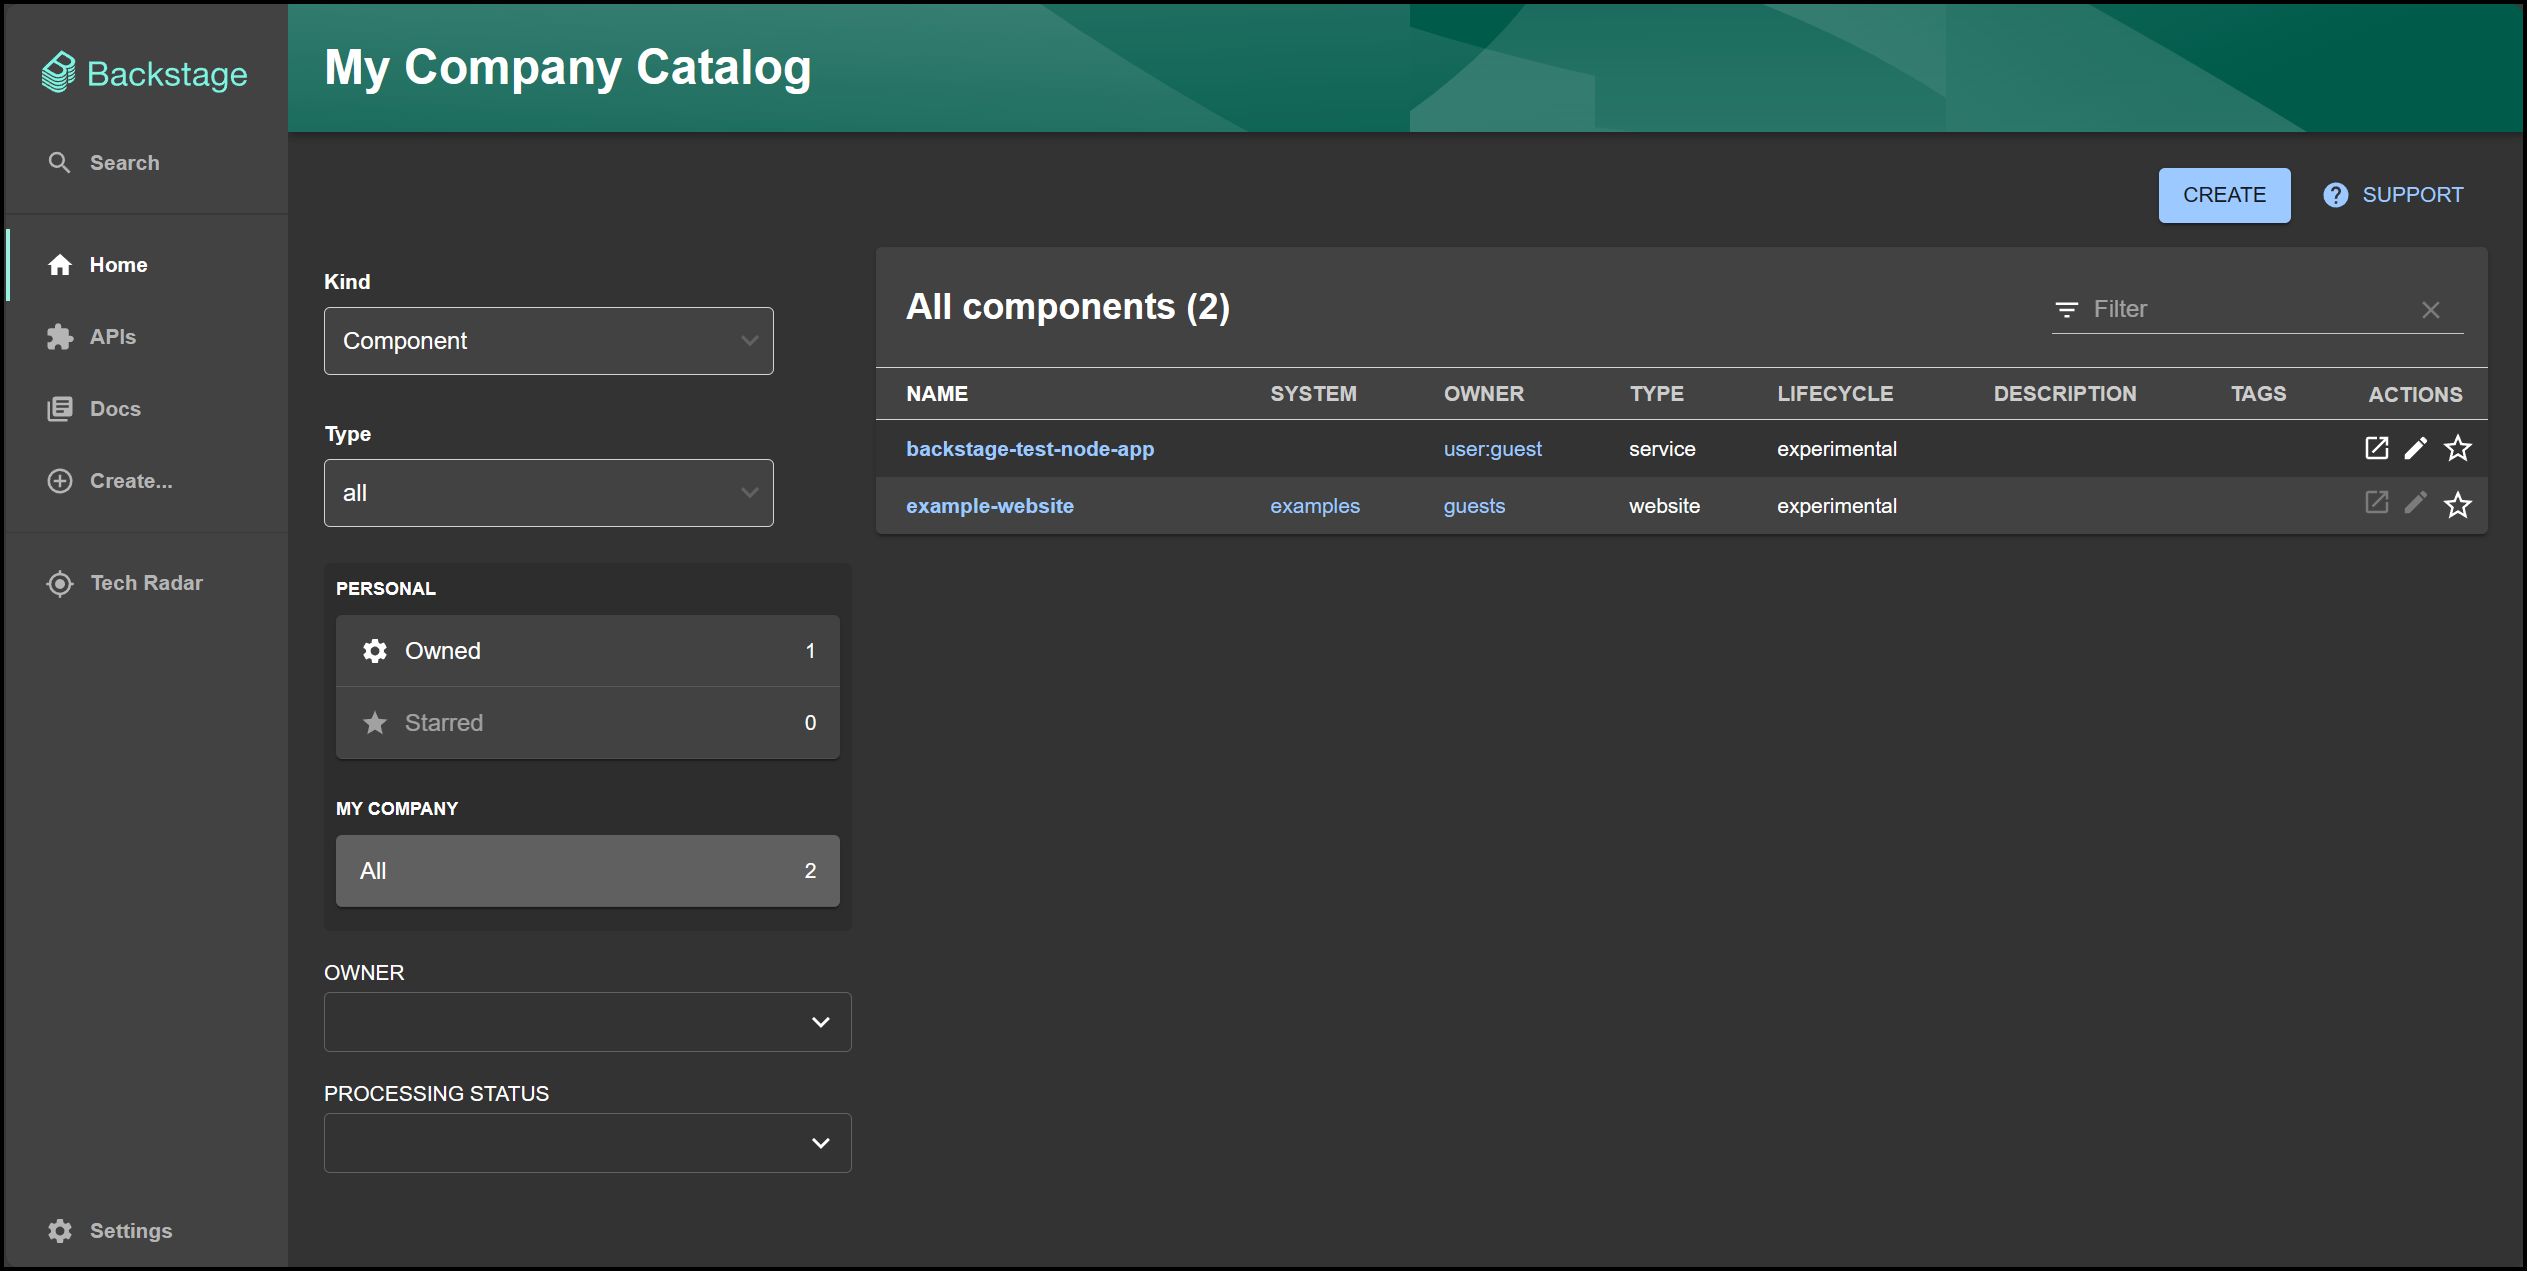Open backstage-test-node-app source in new tab
Screen dimensions: 2527x1271
[x=2377, y=448]
